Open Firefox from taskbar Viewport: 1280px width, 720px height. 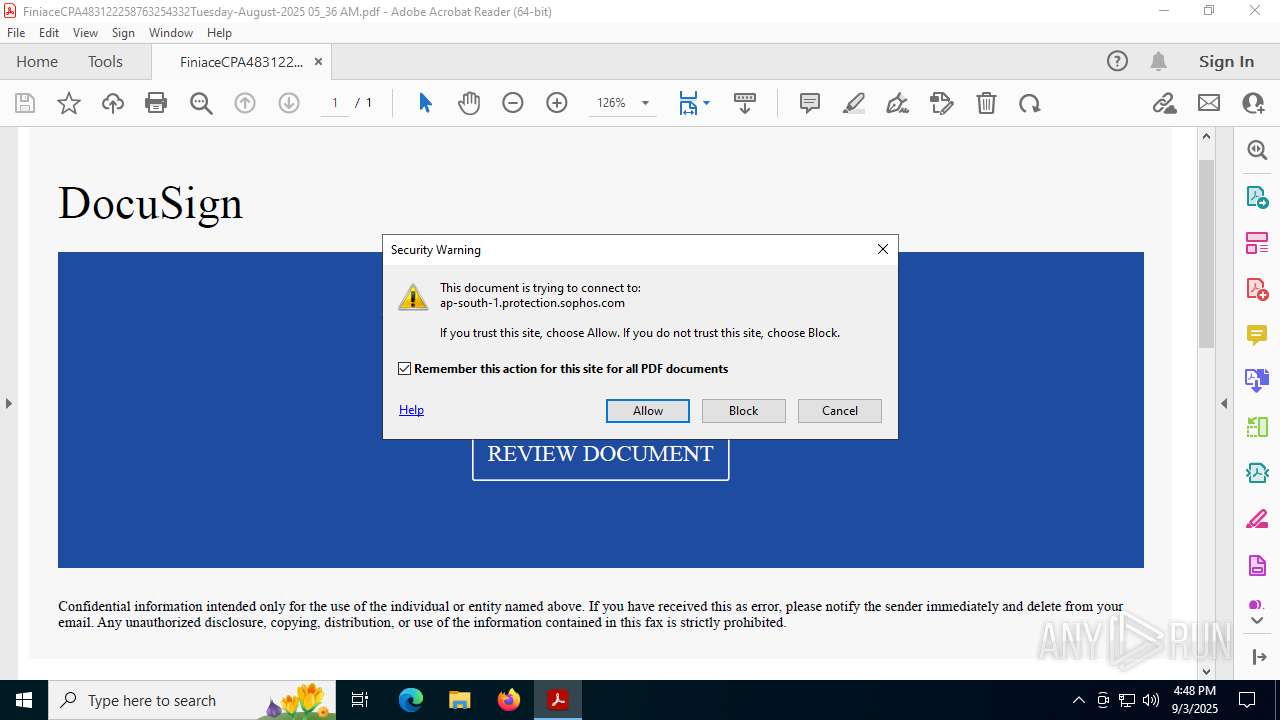509,700
